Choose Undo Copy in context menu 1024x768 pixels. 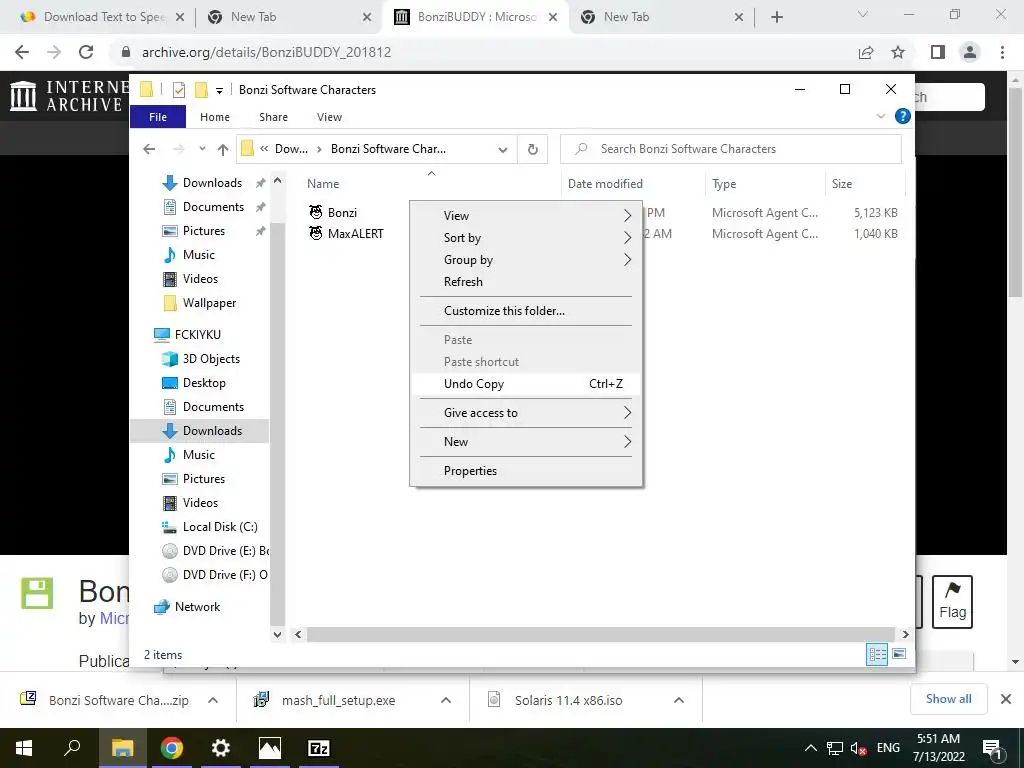[526, 384]
